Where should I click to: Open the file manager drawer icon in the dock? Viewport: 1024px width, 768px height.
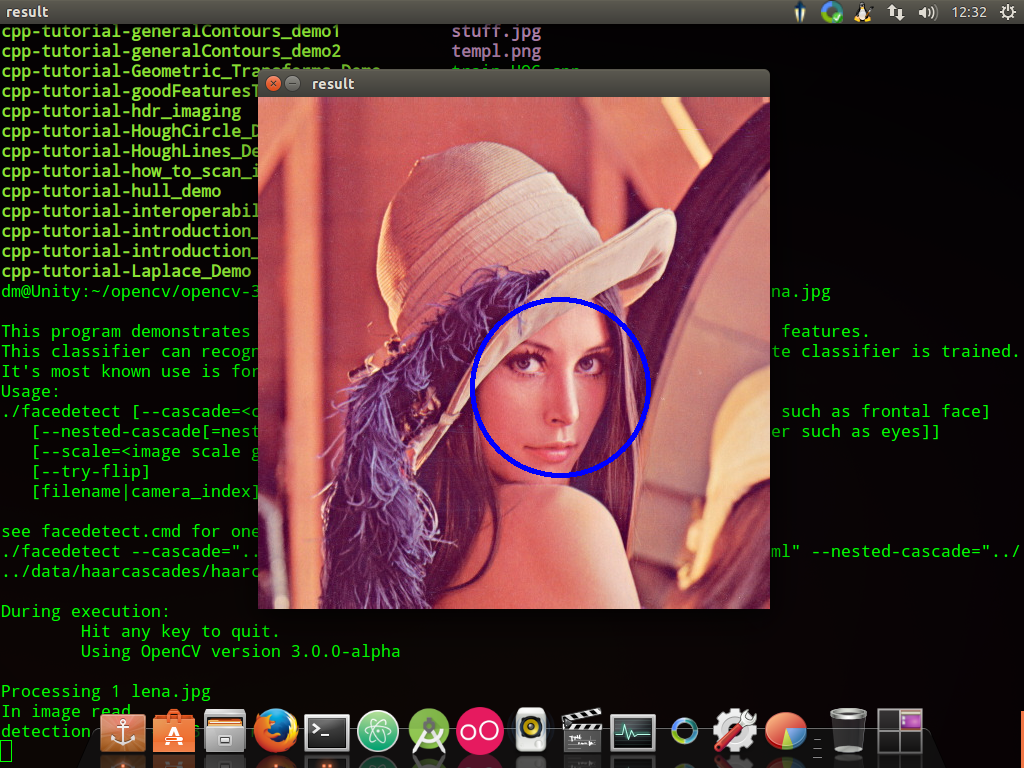225,731
